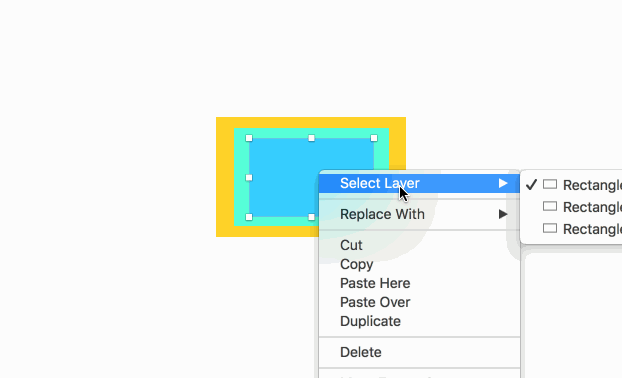The image size is (622, 378).
Task: Click Paste Over in the context menu
Action: [375, 302]
